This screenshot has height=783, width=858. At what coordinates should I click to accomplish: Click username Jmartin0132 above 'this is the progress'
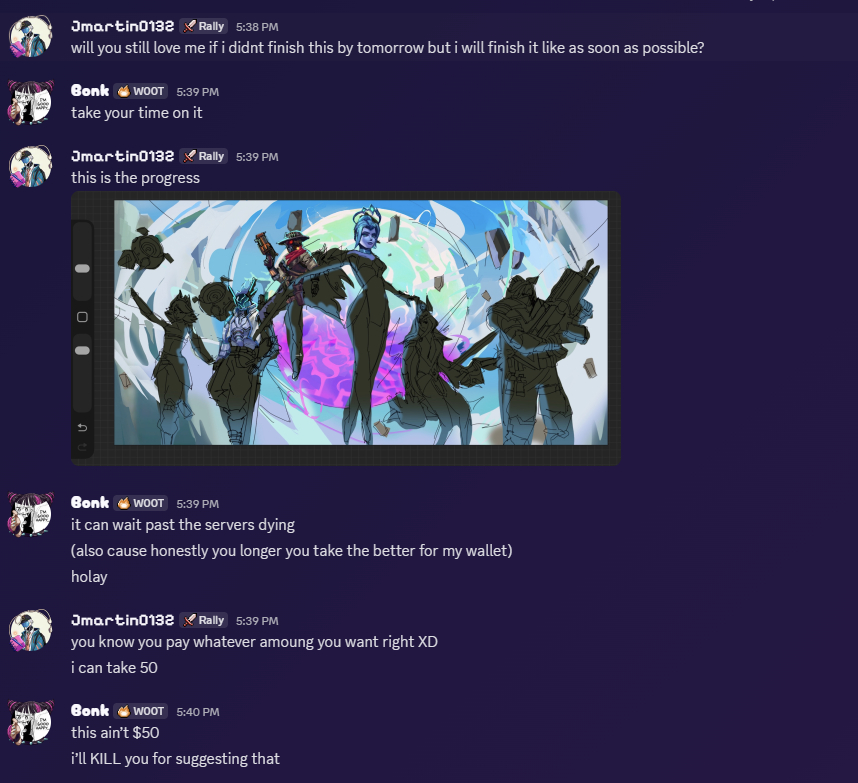pos(123,156)
